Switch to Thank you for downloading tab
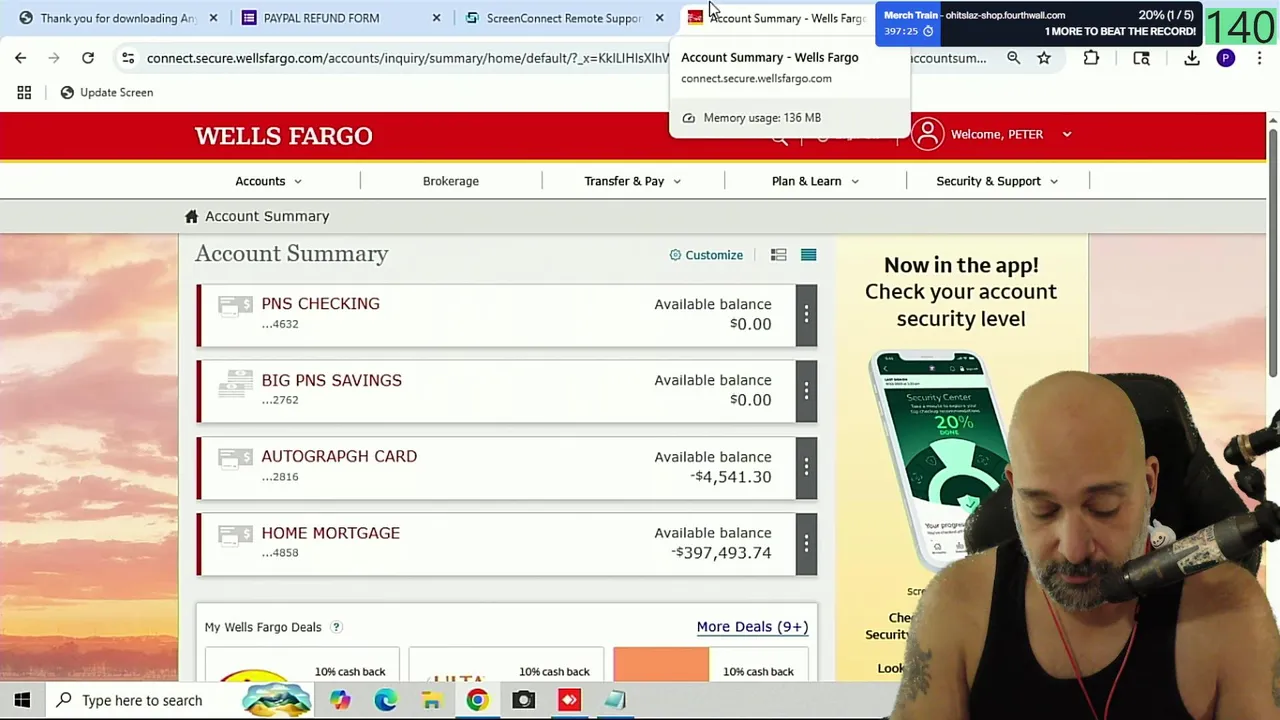 [118, 18]
